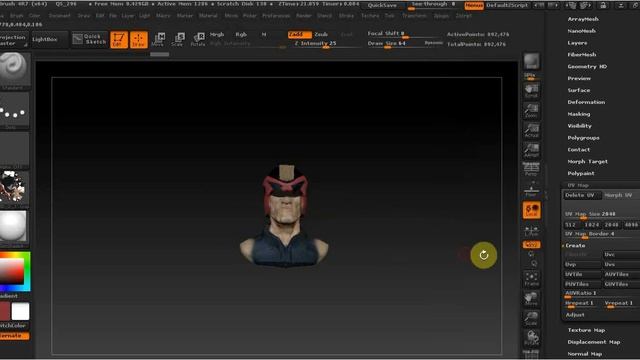Toggle Rgb channel

tap(241, 35)
